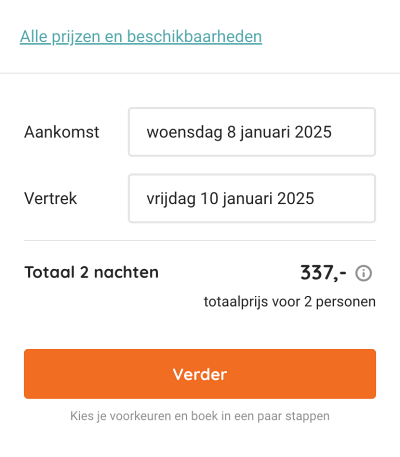This screenshot has height=457, width=400.
Task: Click the word 'nachten' in total row
Action: [126, 272]
